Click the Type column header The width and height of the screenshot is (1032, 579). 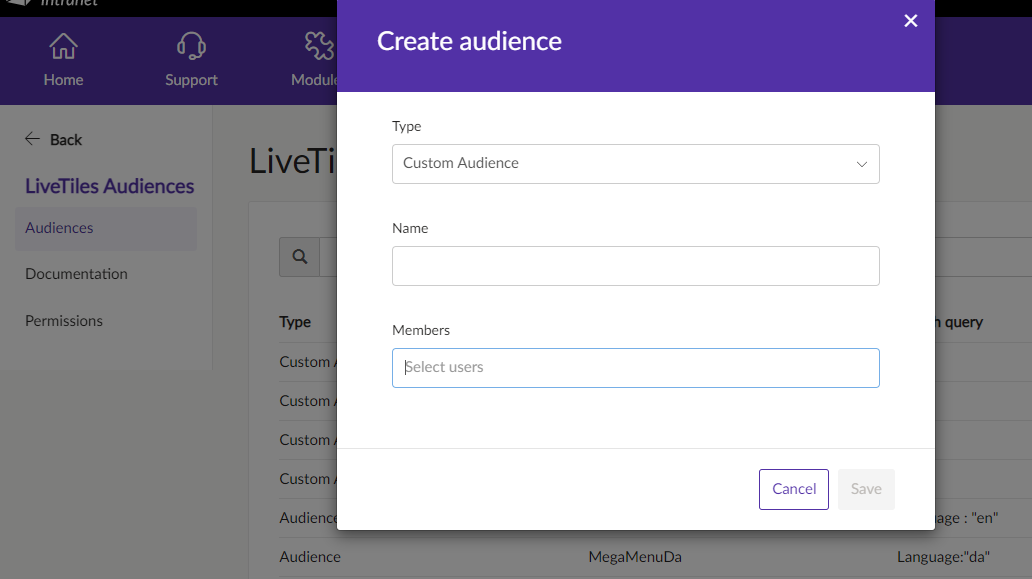295,322
